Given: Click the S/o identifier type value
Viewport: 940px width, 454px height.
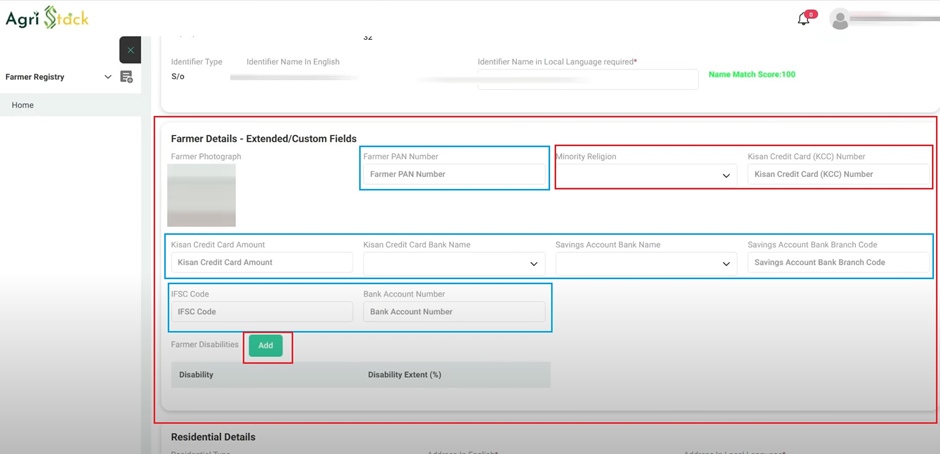Looking at the screenshot, I should (177, 77).
